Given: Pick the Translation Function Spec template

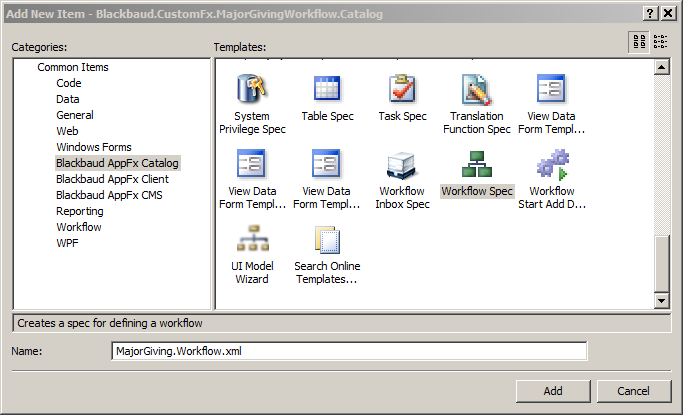Looking at the screenshot, I should pyautogui.click(x=477, y=91).
